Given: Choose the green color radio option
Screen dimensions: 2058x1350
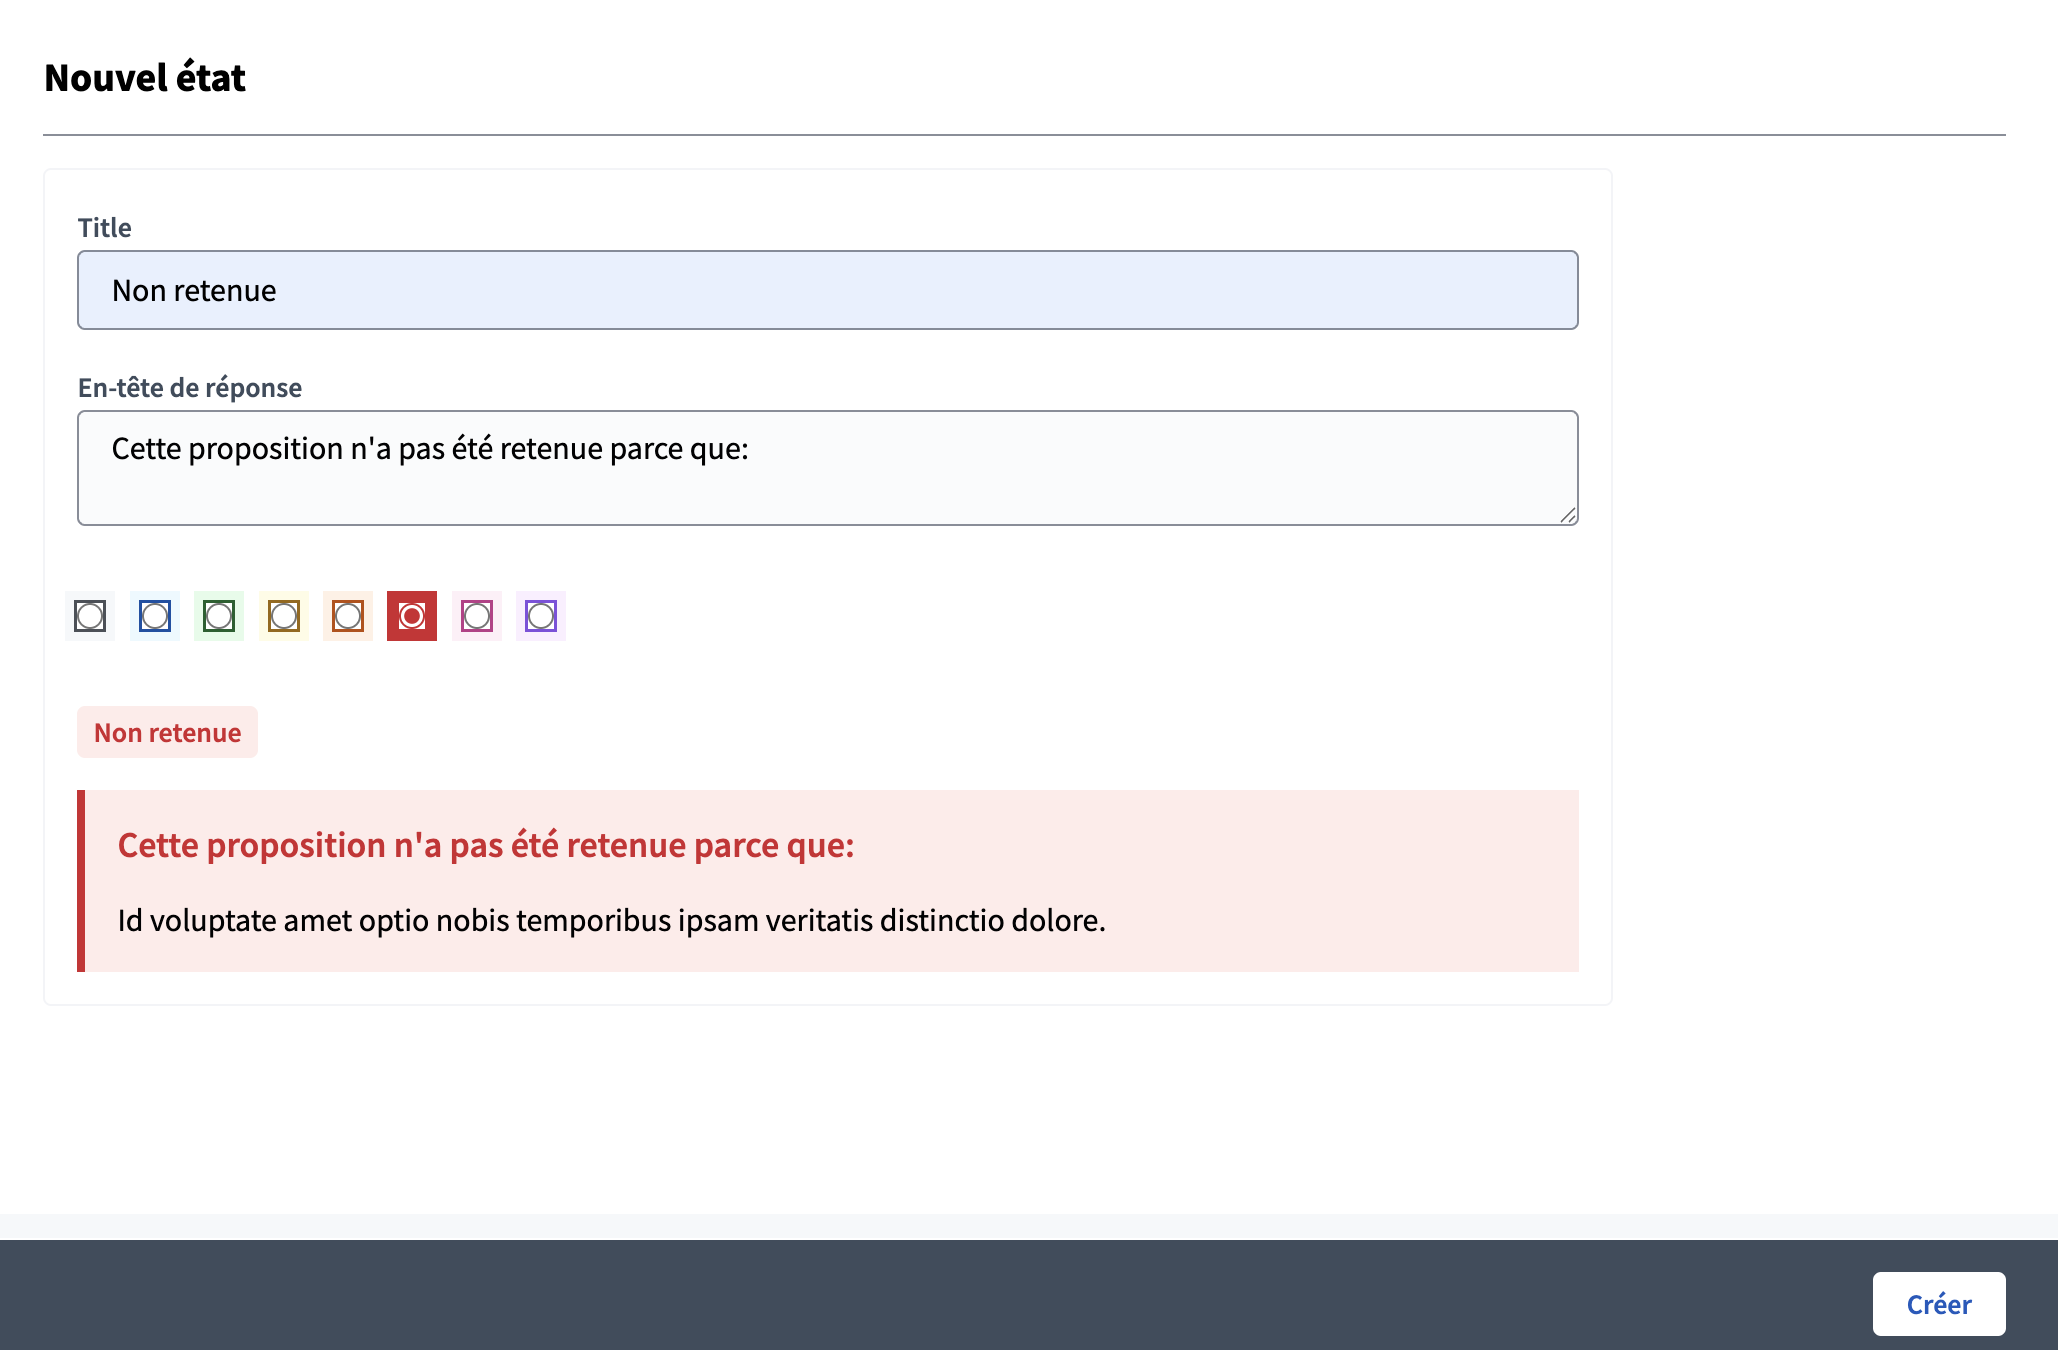Looking at the screenshot, I should [x=219, y=616].
